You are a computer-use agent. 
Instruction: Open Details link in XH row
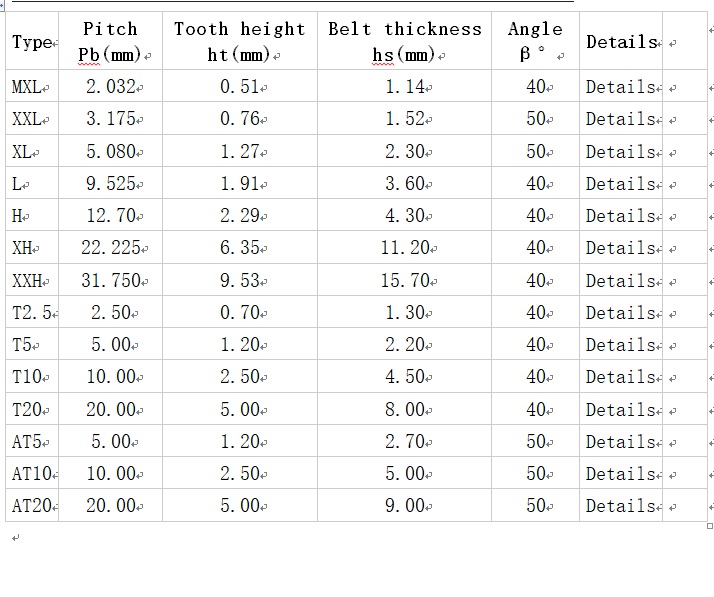coord(619,248)
